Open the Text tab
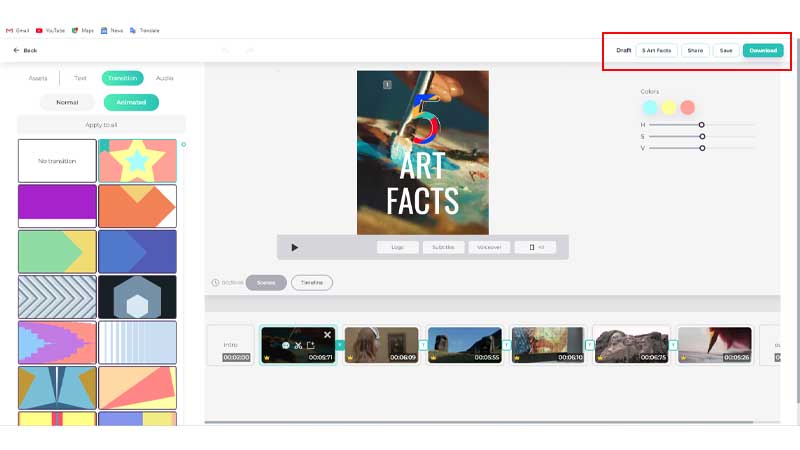This screenshot has width=800, height=450. coord(80,78)
